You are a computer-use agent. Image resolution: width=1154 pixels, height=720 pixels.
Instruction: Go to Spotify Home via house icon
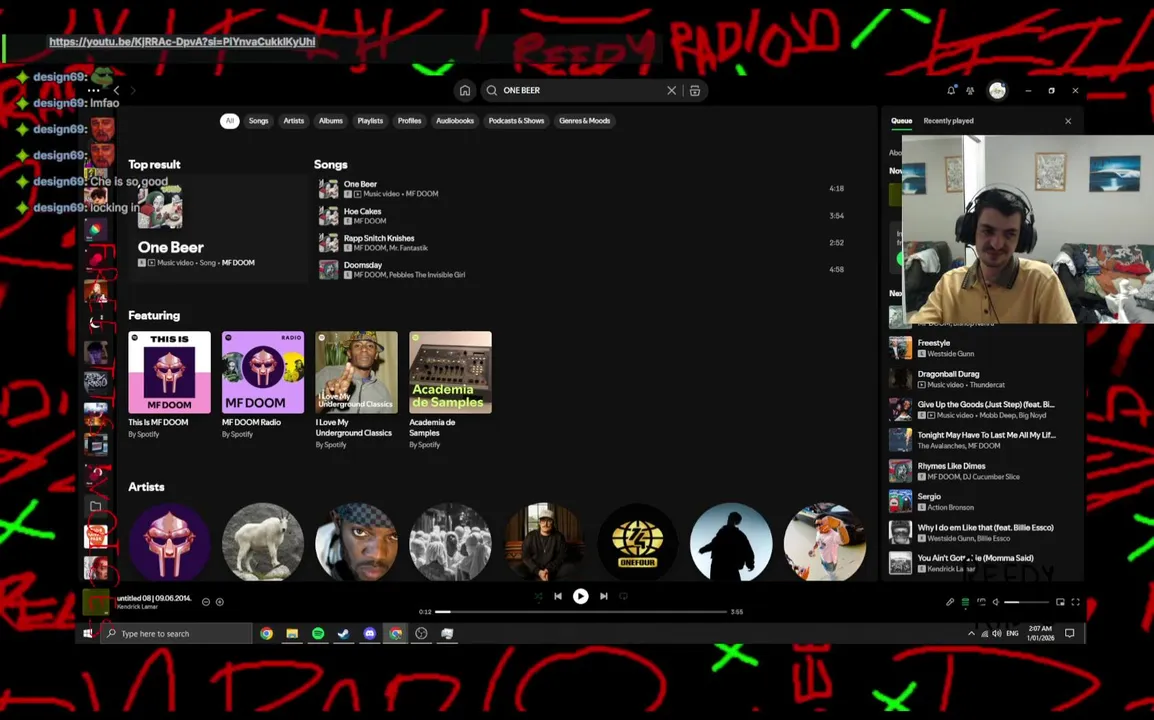coord(464,91)
